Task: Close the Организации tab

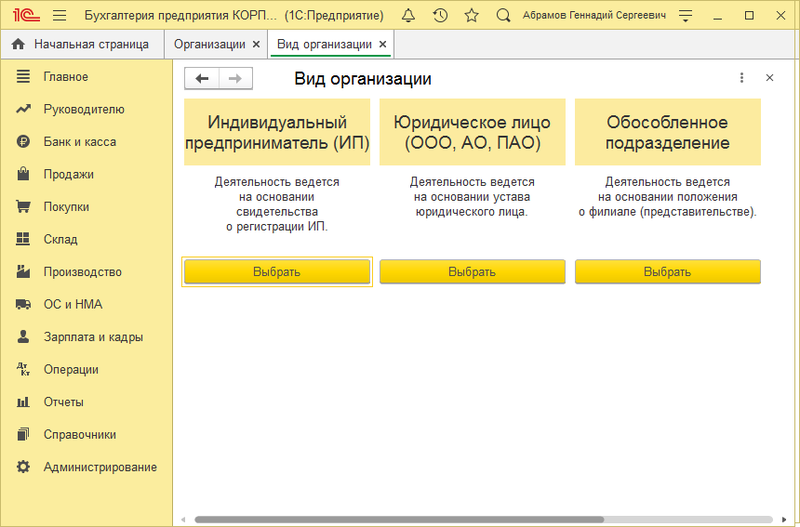Action: point(256,45)
